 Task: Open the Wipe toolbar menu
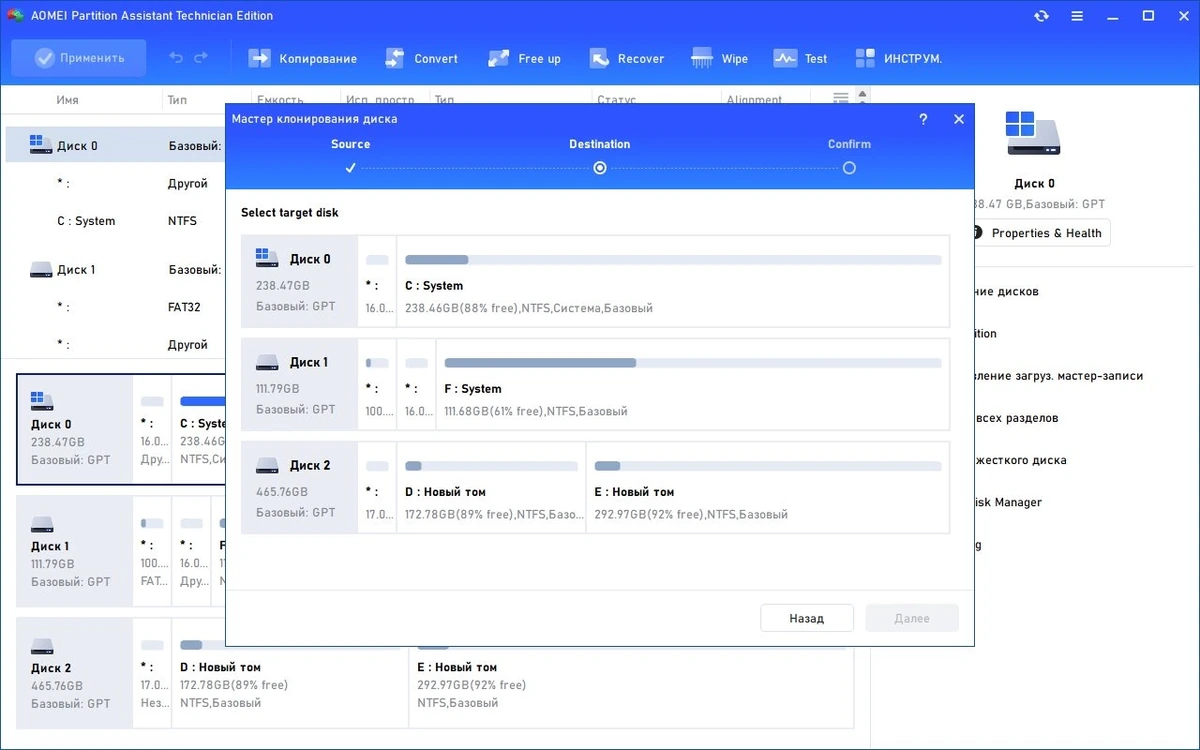tap(720, 59)
